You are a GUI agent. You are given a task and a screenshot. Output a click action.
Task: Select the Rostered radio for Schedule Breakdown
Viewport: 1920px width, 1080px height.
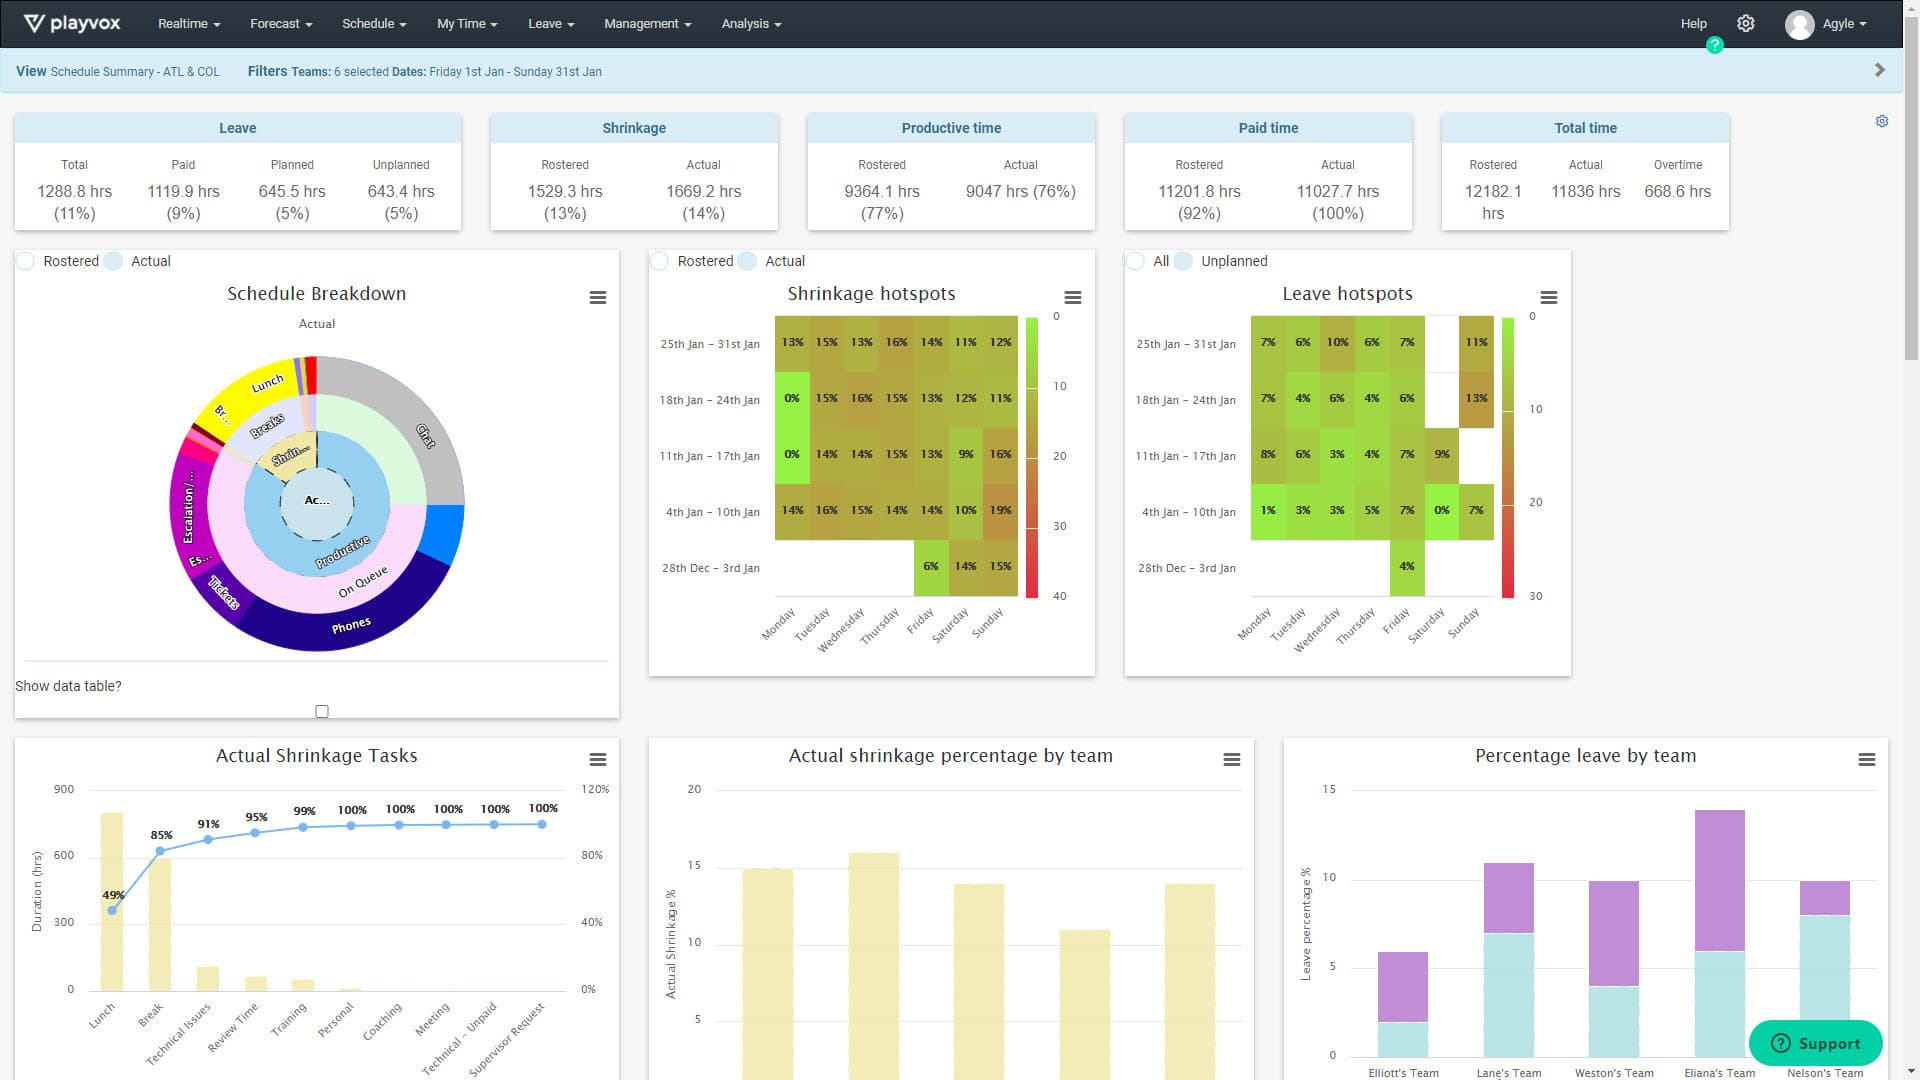pyautogui.click(x=26, y=261)
